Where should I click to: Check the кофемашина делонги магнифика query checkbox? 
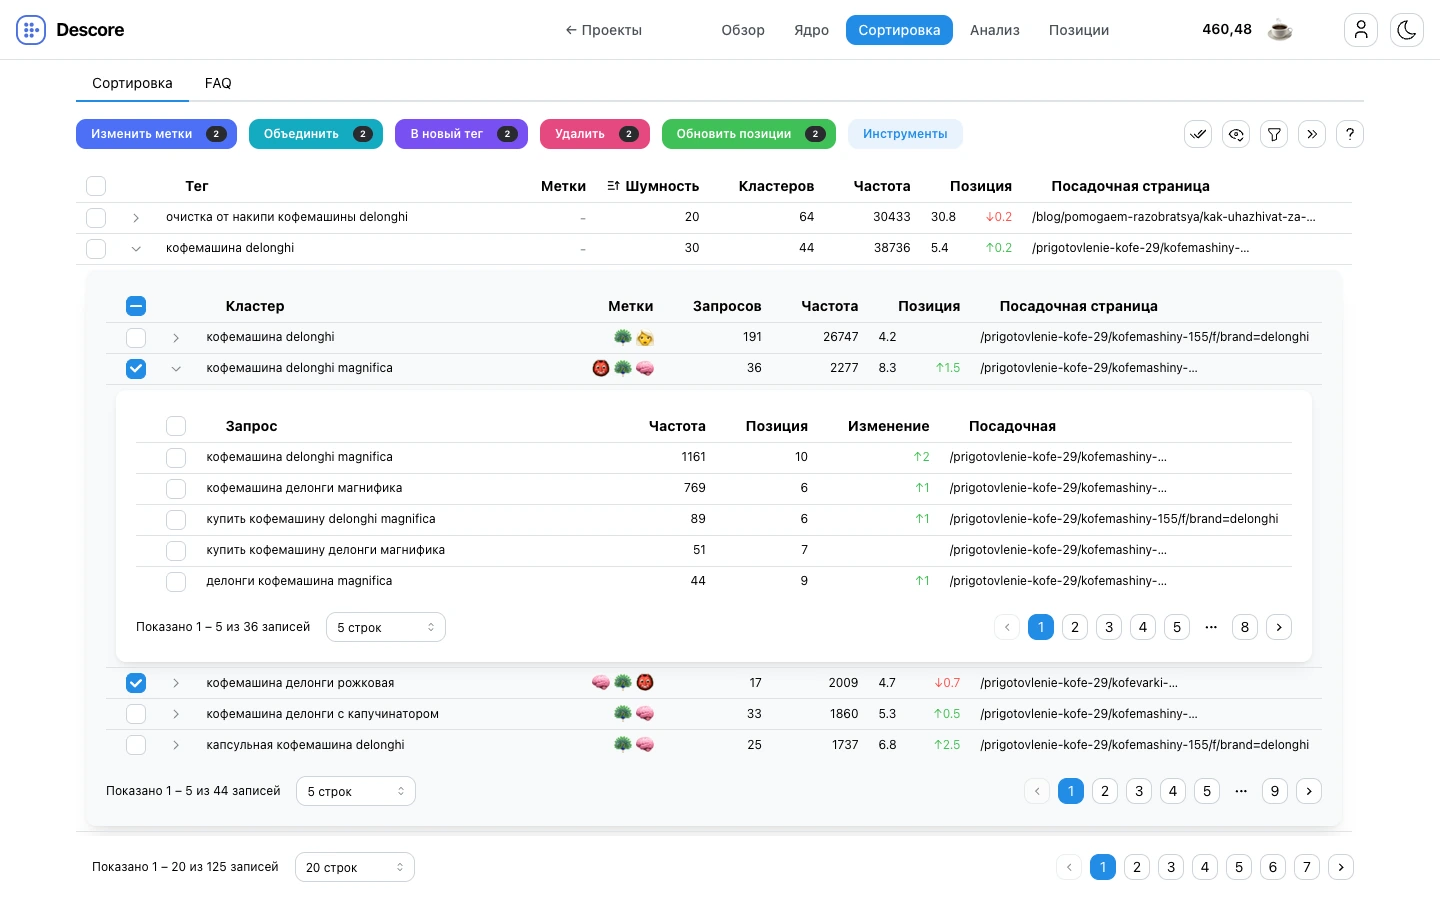(176, 488)
